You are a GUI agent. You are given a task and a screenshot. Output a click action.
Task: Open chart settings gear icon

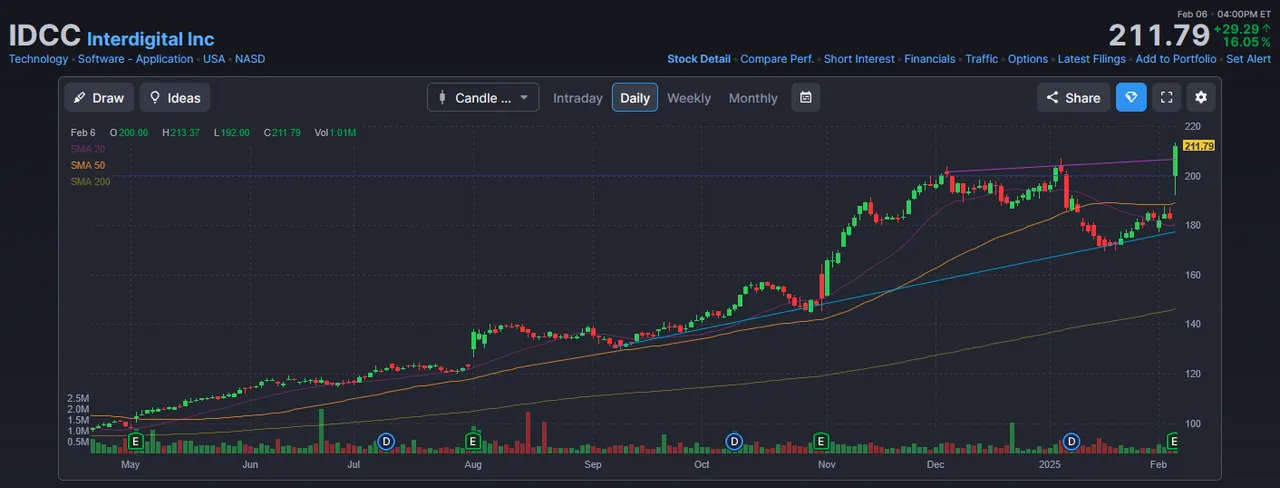tap(1201, 97)
